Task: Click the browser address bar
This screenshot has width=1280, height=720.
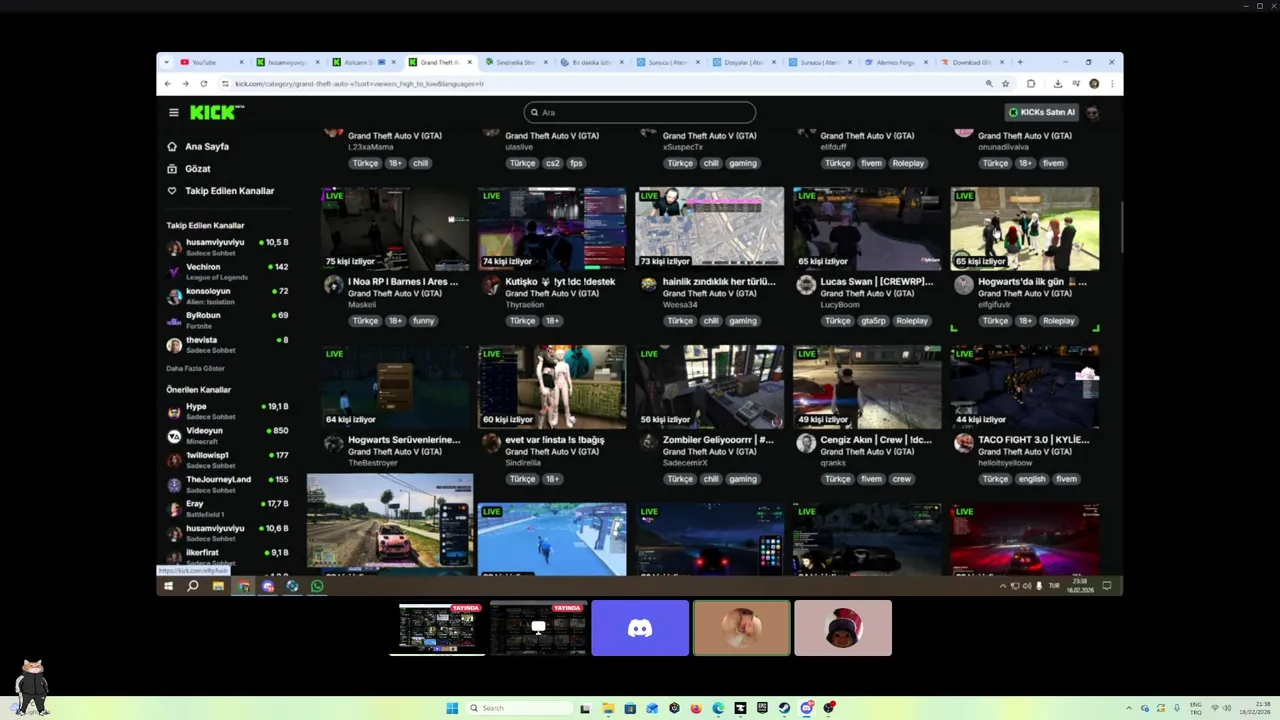Action: (600, 84)
